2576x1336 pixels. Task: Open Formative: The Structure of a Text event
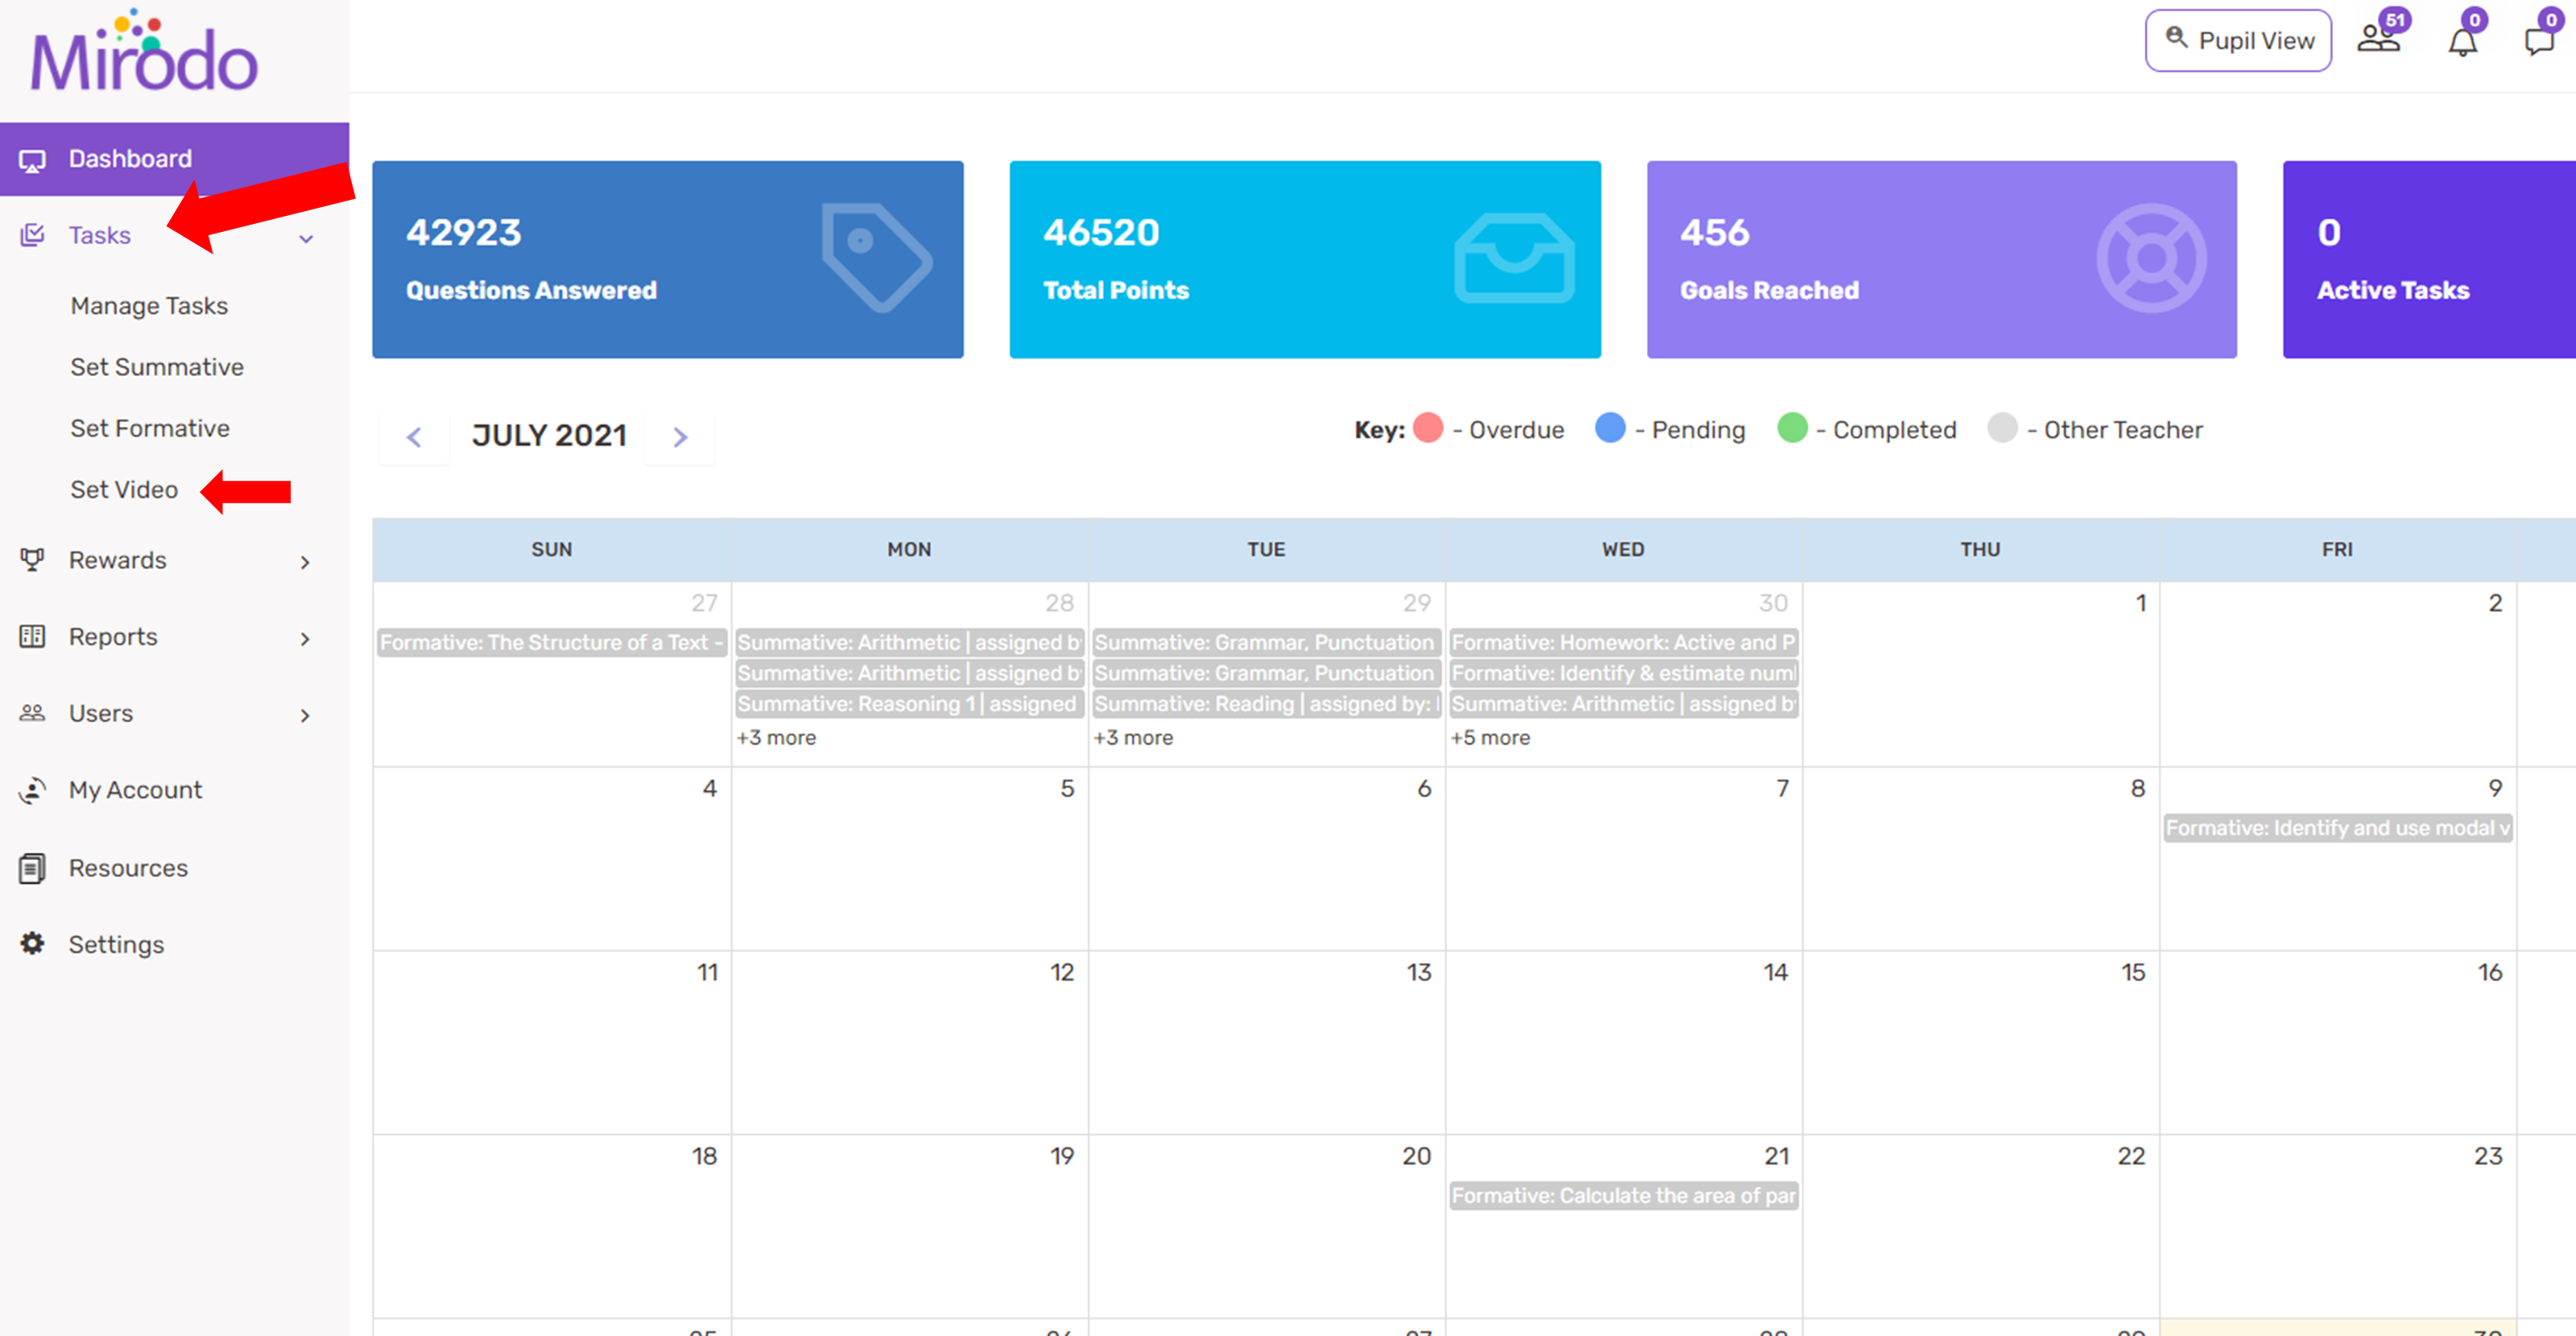[551, 642]
